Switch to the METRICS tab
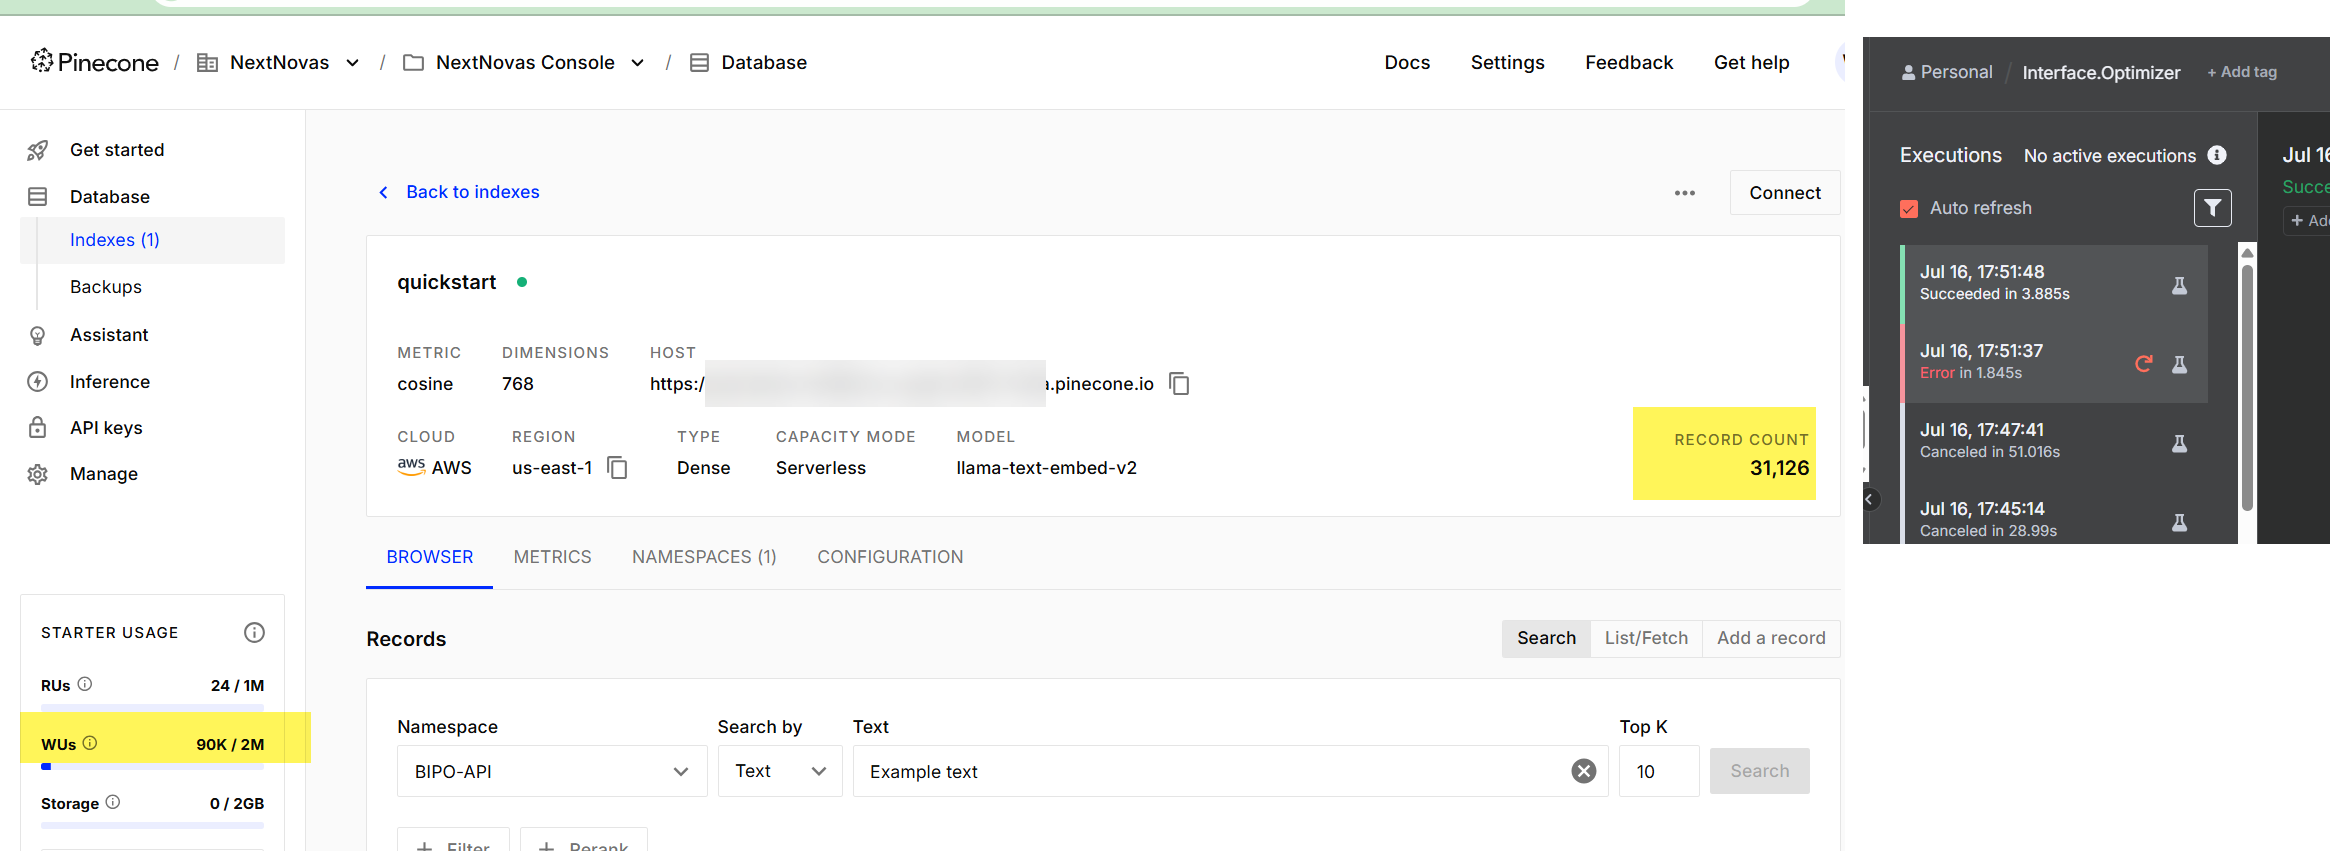The height and width of the screenshot is (851, 2330). 553,557
